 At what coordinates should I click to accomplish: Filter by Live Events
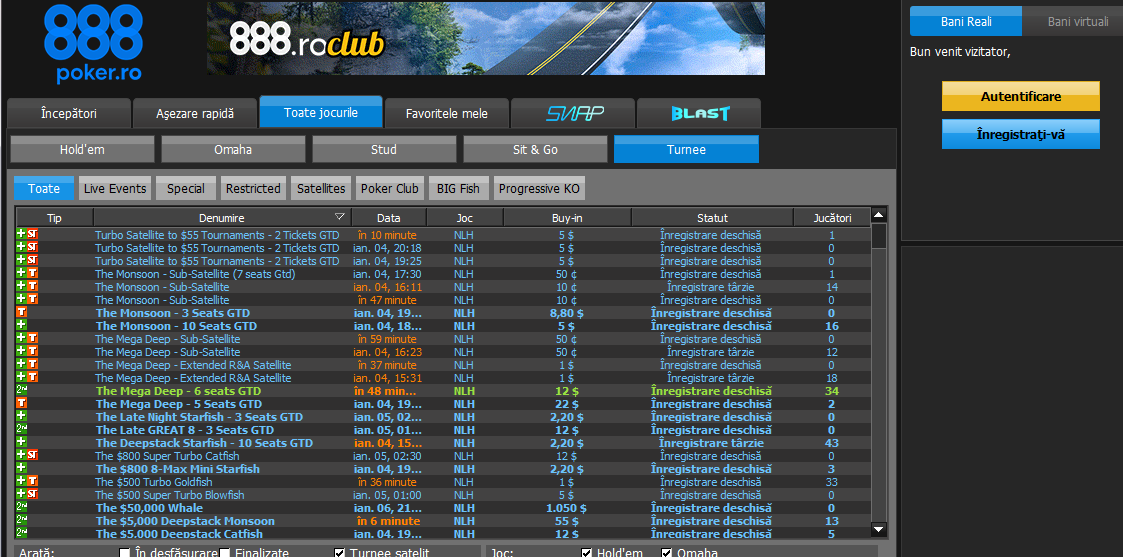115,188
